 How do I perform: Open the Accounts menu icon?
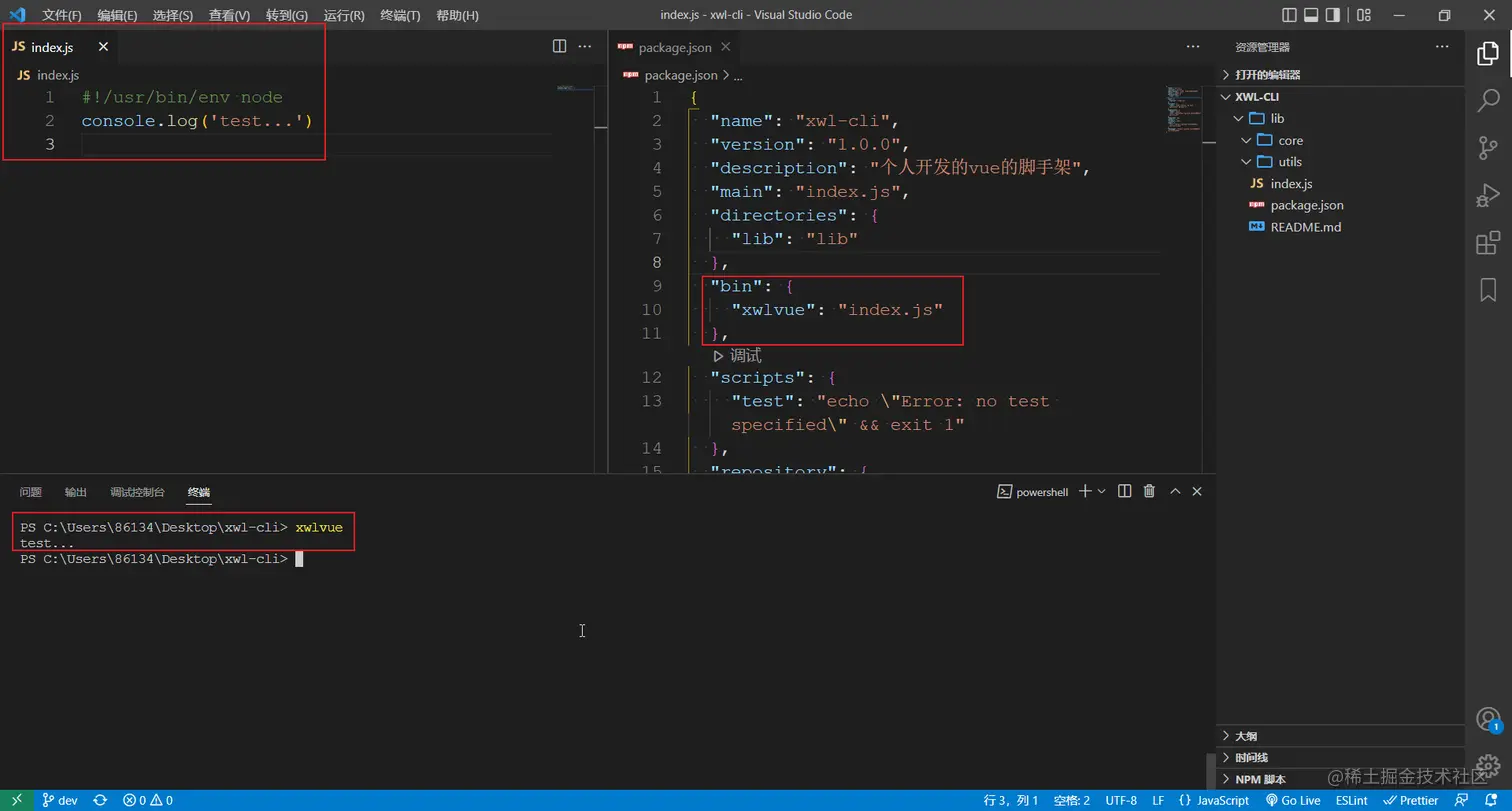[x=1488, y=719]
